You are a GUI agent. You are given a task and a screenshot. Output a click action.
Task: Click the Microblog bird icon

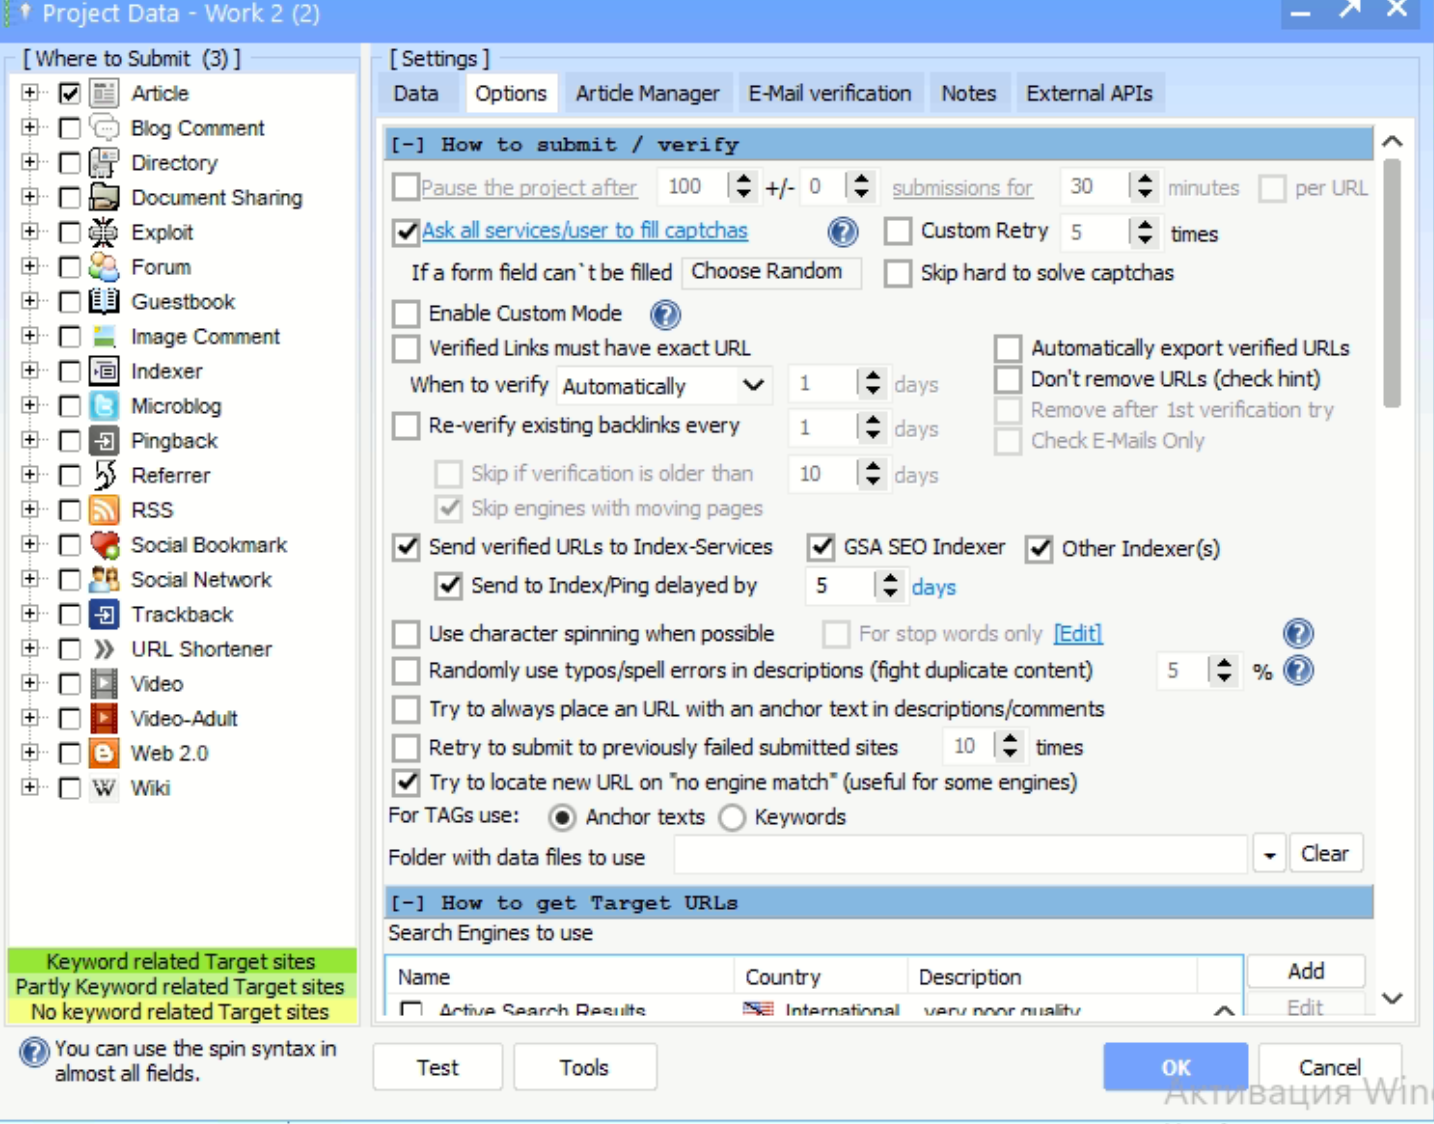click(104, 406)
